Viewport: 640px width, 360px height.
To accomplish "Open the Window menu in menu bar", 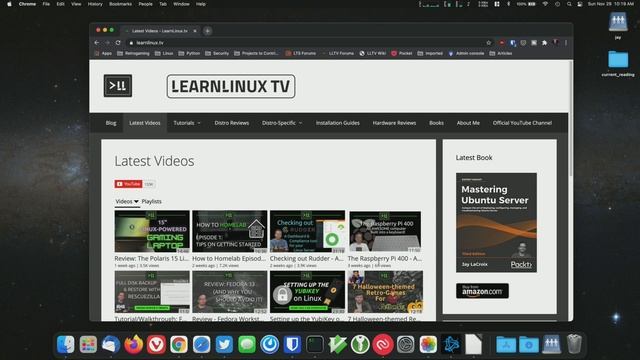I will pyautogui.click(x=181, y=4).
